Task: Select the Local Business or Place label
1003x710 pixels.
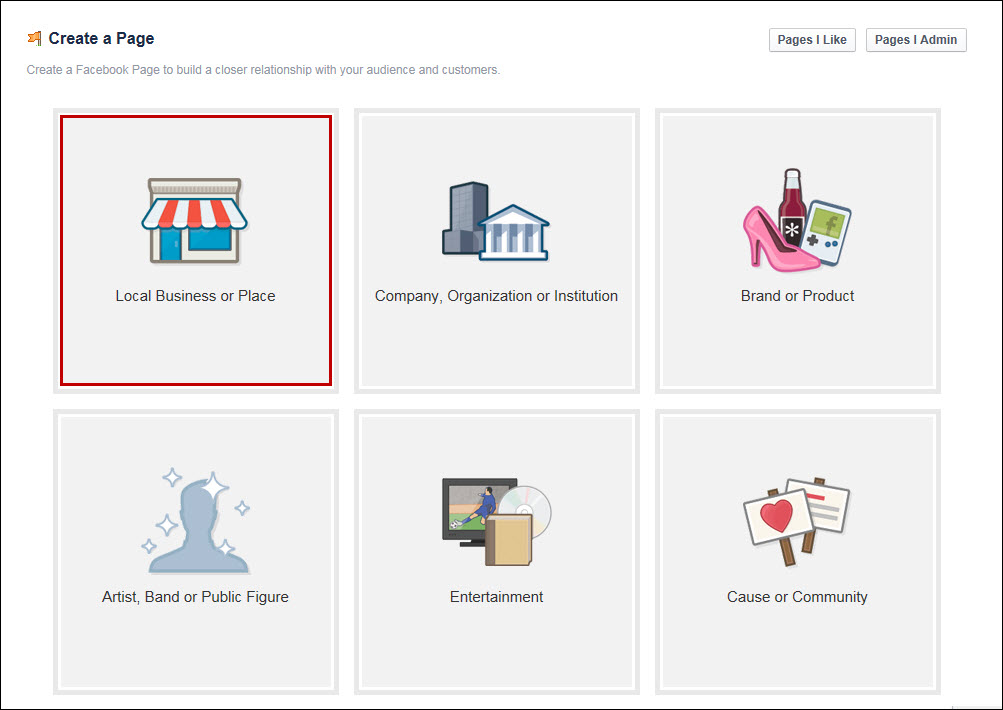Action: point(195,296)
